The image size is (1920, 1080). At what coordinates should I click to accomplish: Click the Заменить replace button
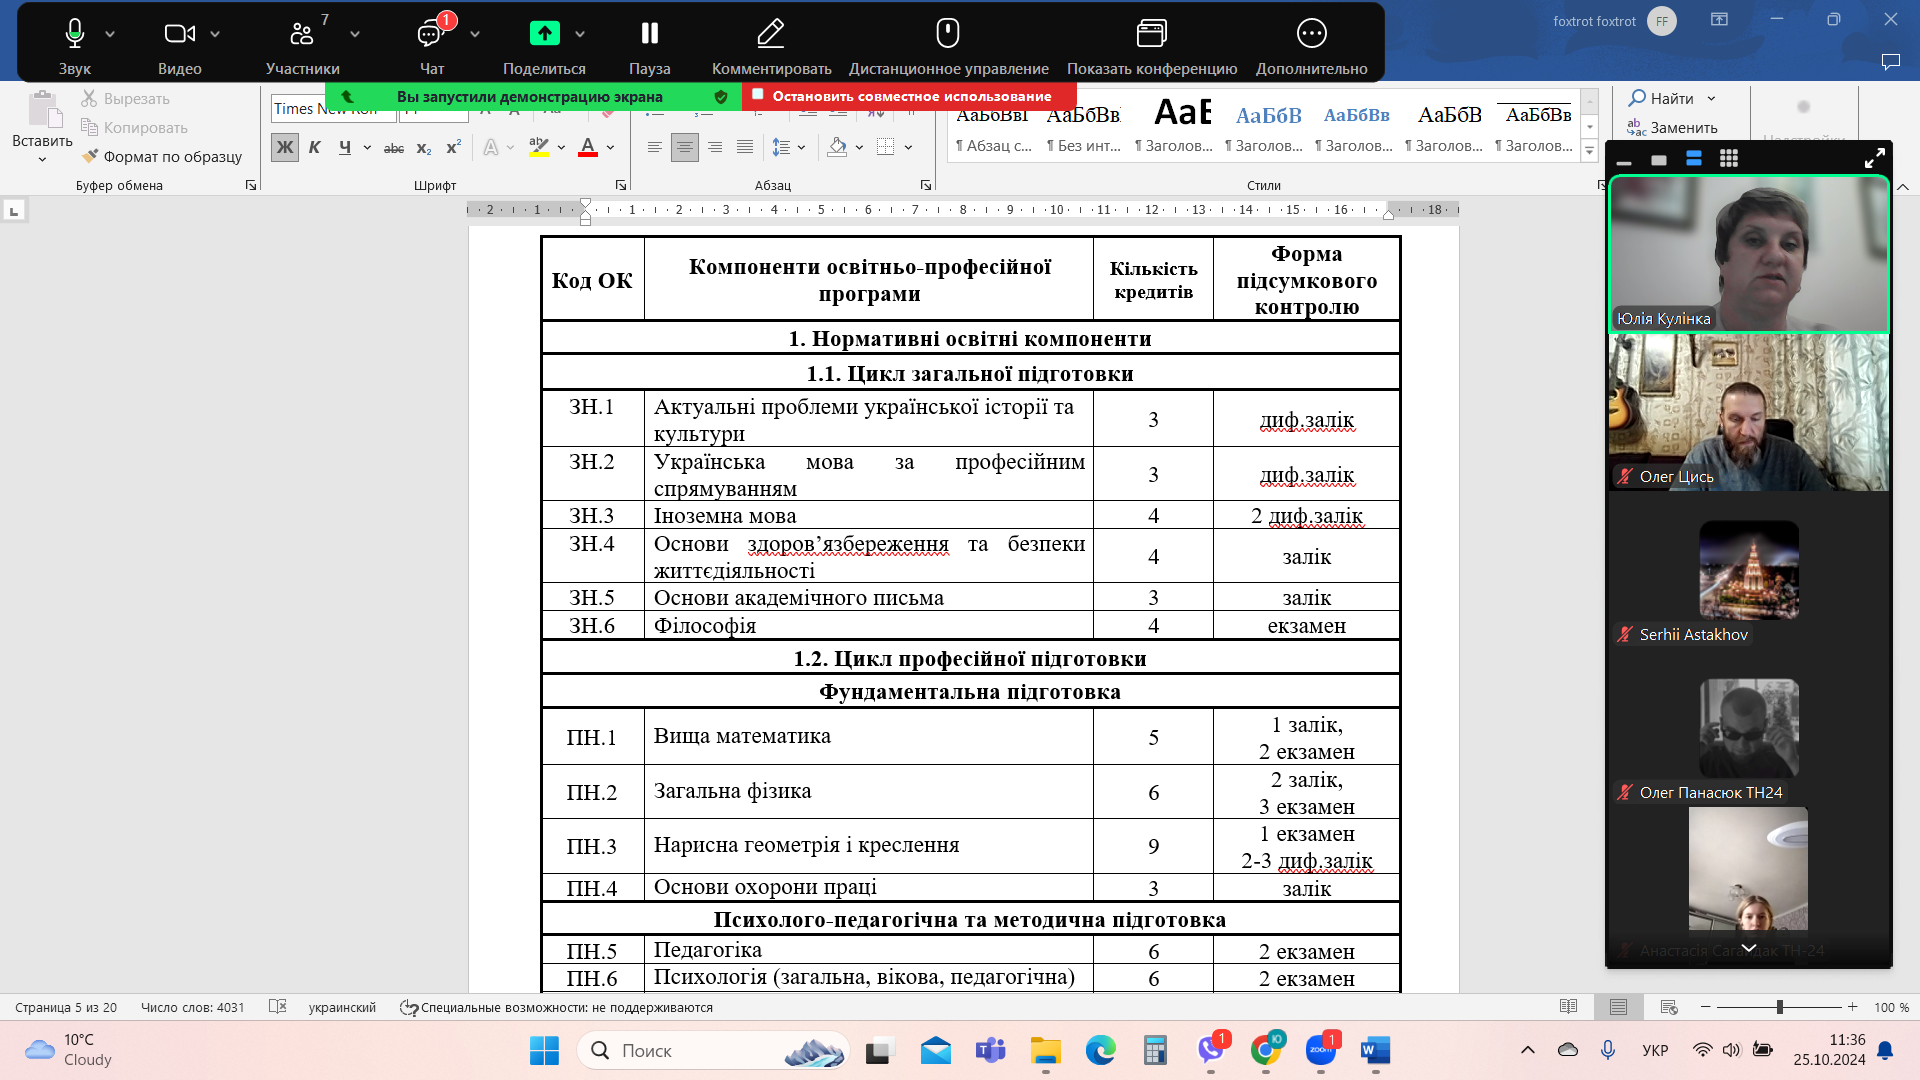tap(1672, 127)
